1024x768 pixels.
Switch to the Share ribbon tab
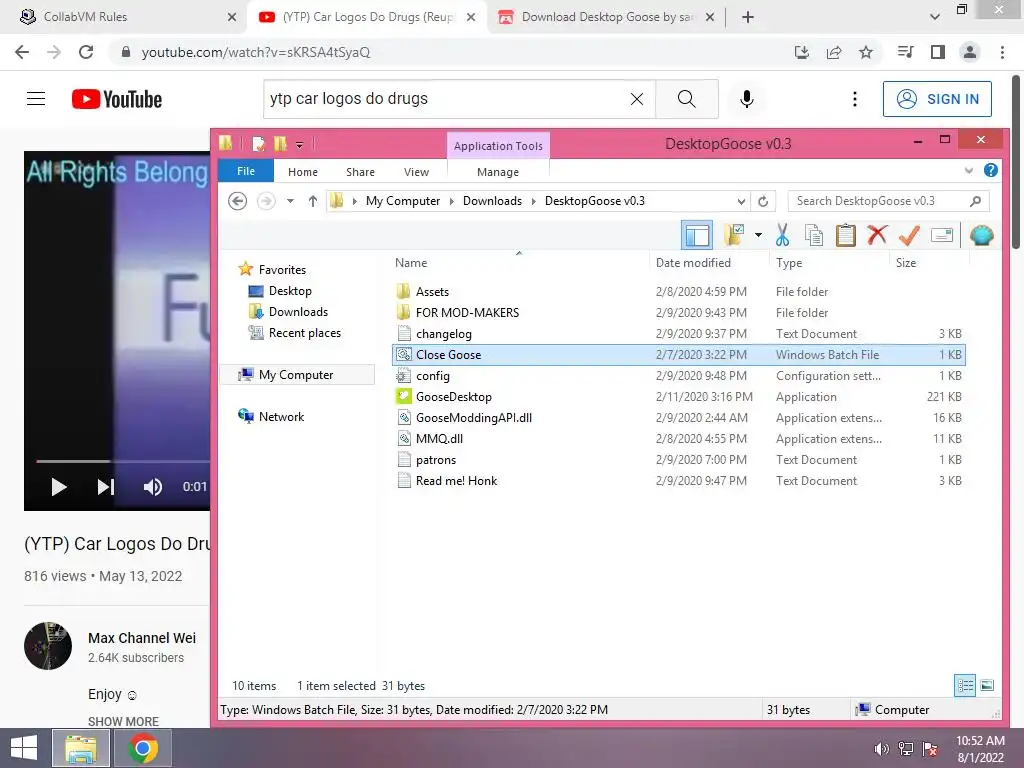tap(360, 172)
